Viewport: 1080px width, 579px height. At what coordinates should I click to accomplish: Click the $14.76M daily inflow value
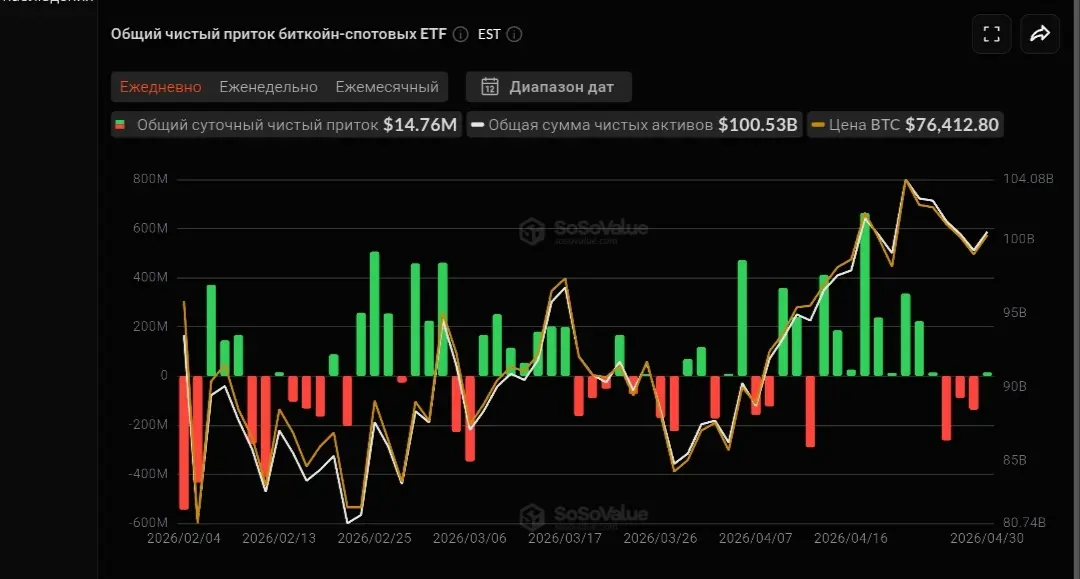pyautogui.click(x=420, y=125)
